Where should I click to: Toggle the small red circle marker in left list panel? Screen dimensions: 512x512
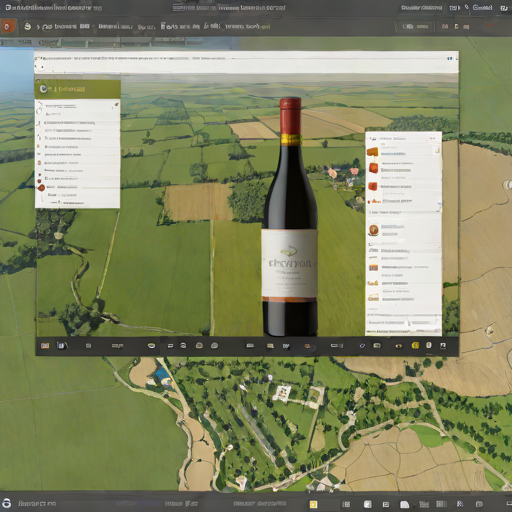pyautogui.click(x=41, y=188)
